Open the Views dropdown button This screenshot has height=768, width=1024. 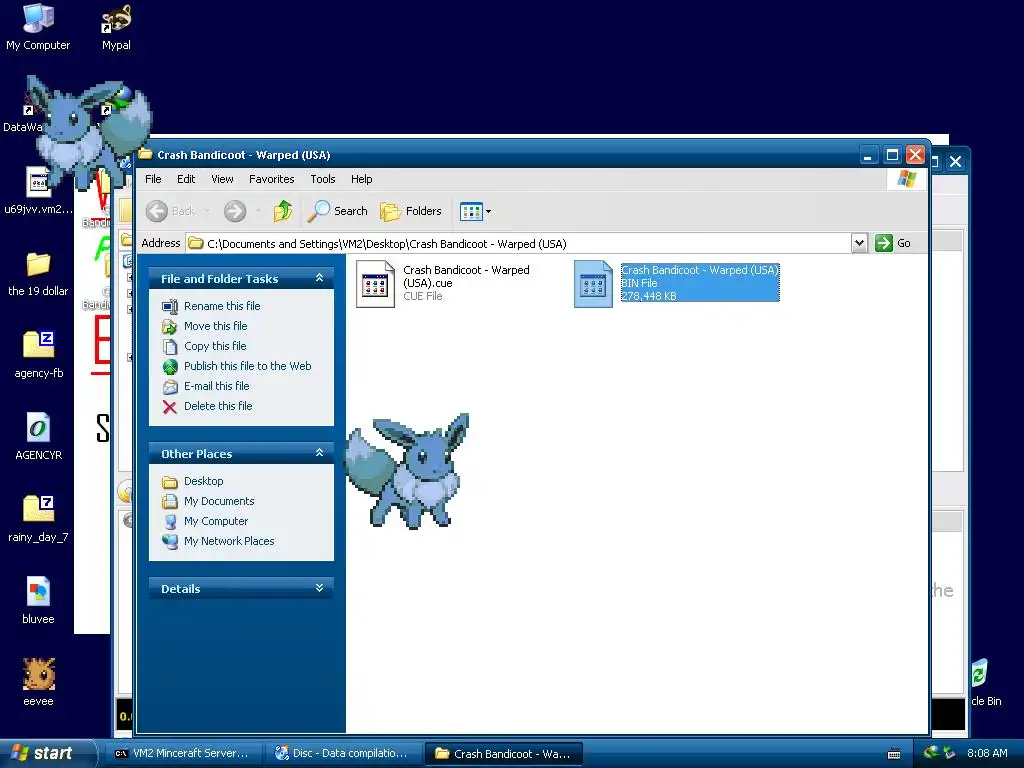475,211
